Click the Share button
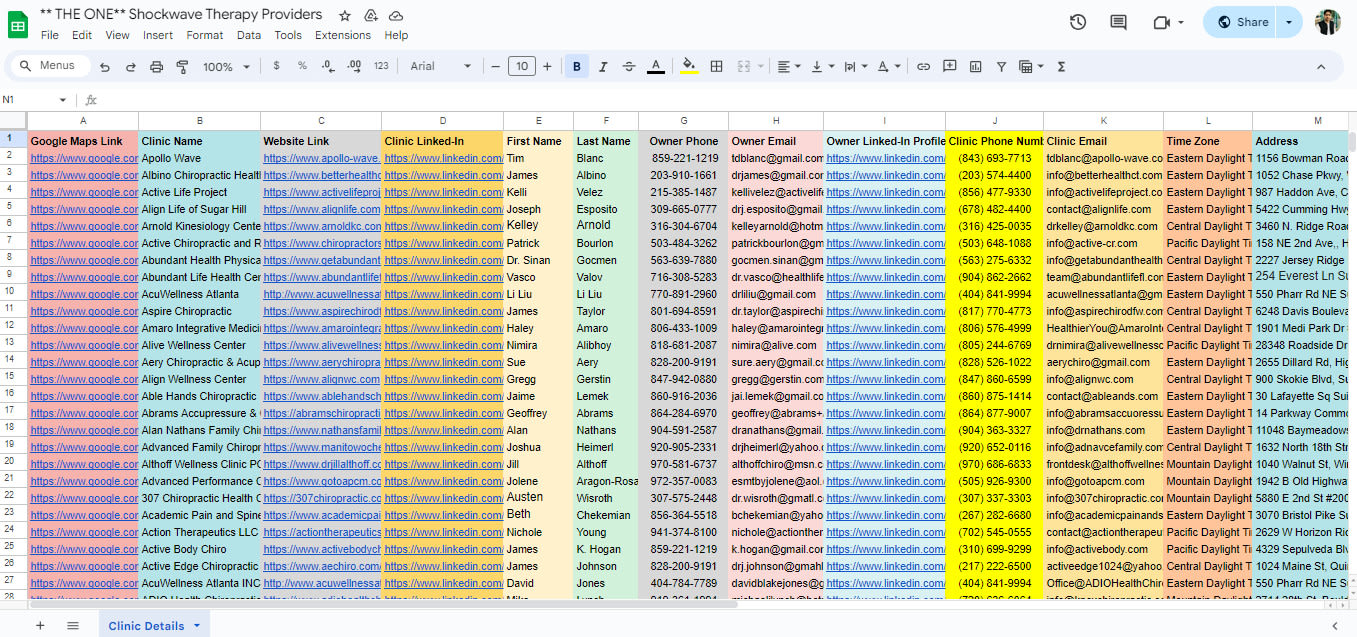Screen dimensions: 1357x637 click(1242, 22)
